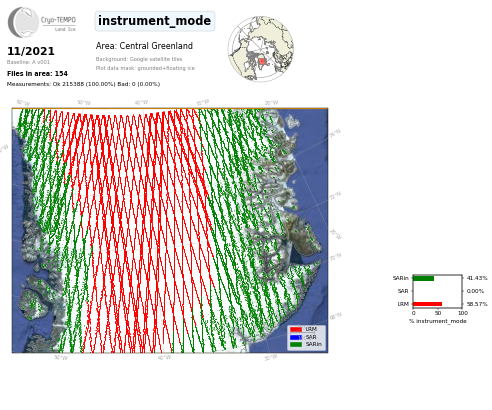
Task: Click the blue SAR legend swatch
Action: tap(296, 337)
